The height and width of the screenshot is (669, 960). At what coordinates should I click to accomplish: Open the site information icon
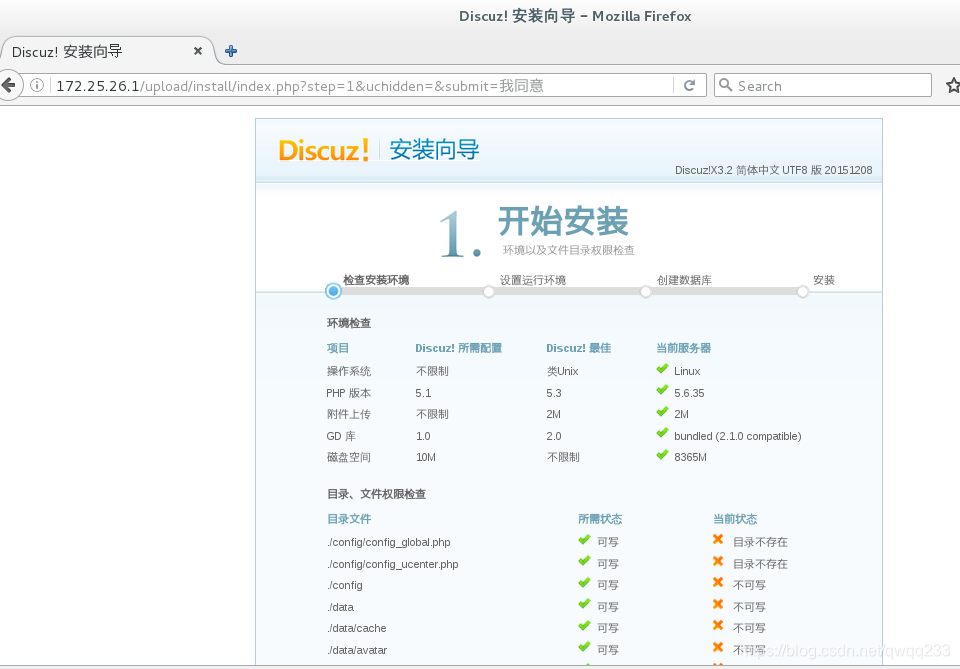(x=37, y=85)
